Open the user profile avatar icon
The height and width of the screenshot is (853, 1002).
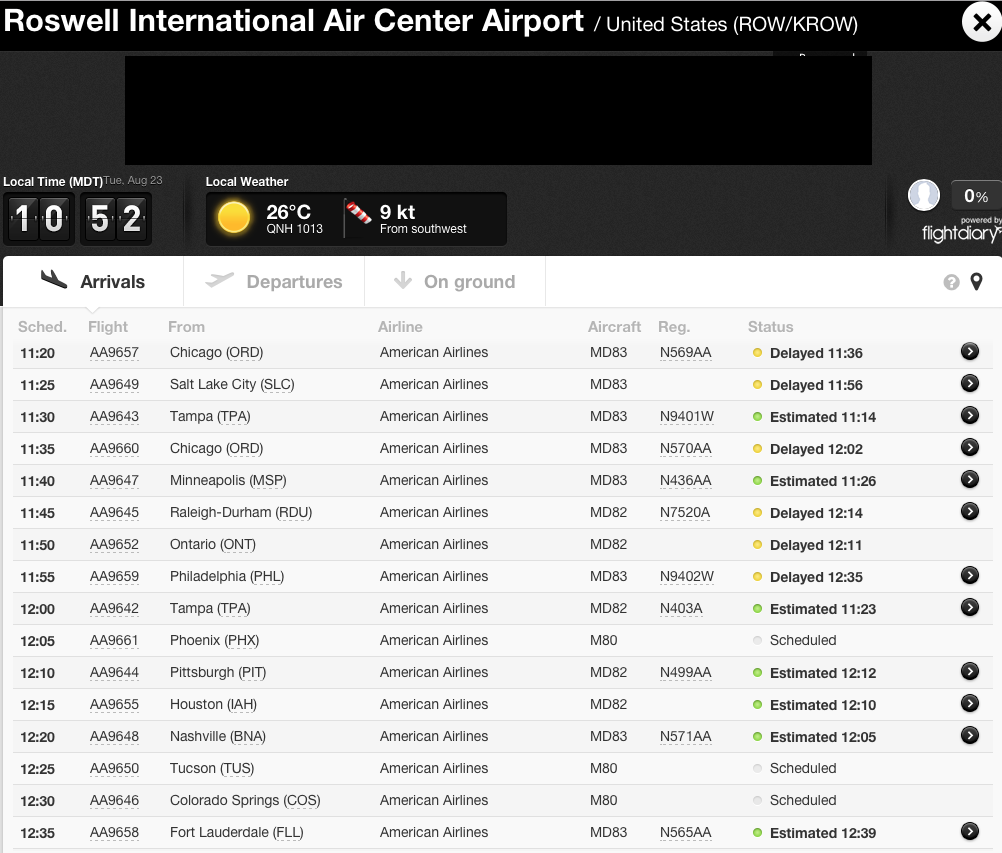pos(923,196)
